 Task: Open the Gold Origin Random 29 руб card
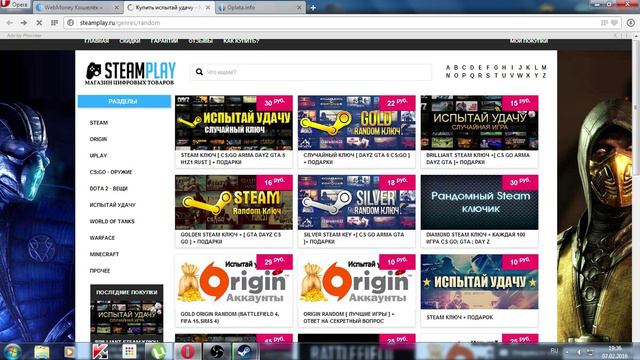234,291
